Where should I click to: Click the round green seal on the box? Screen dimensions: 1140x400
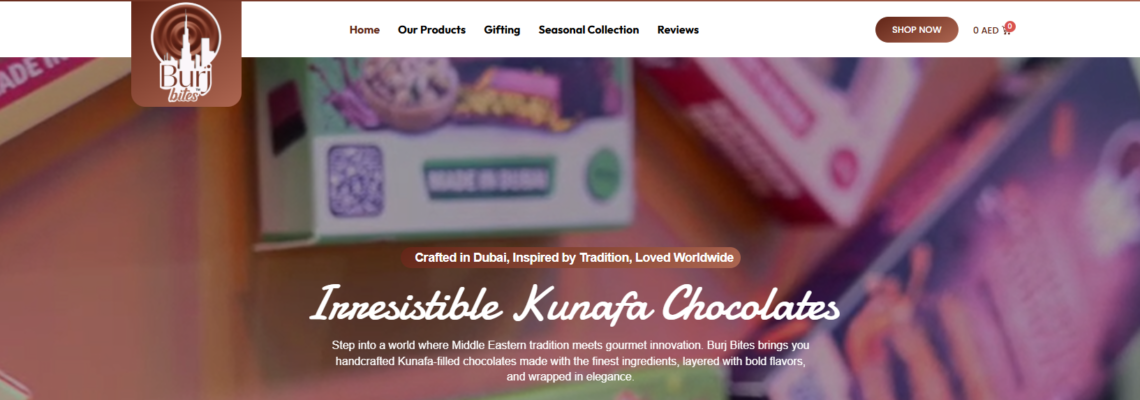tap(603, 172)
